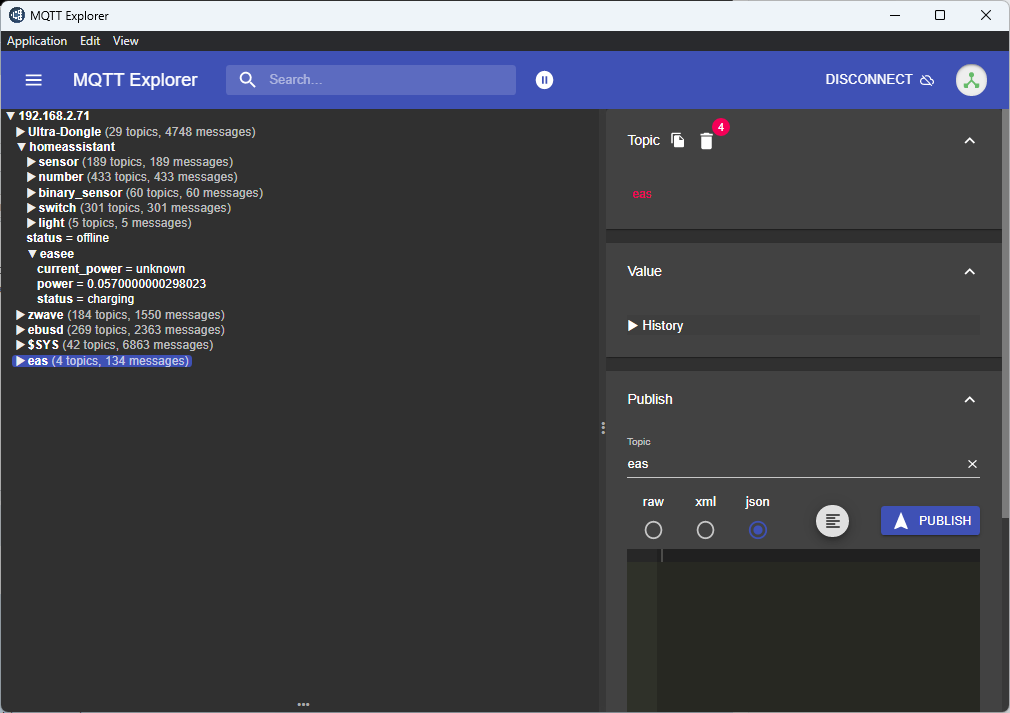
Task: Open the Application menu
Action: point(37,41)
